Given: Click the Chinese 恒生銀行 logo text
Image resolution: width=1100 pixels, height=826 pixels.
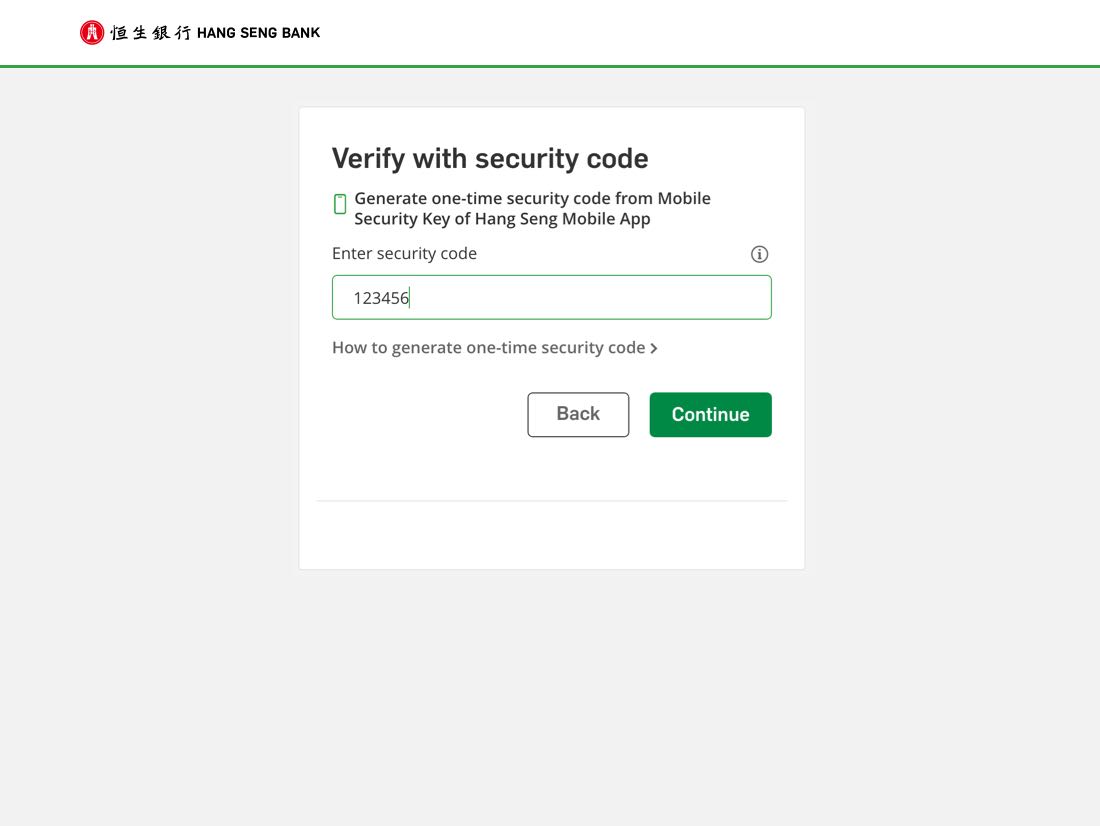Looking at the screenshot, I should coord(151,33).
